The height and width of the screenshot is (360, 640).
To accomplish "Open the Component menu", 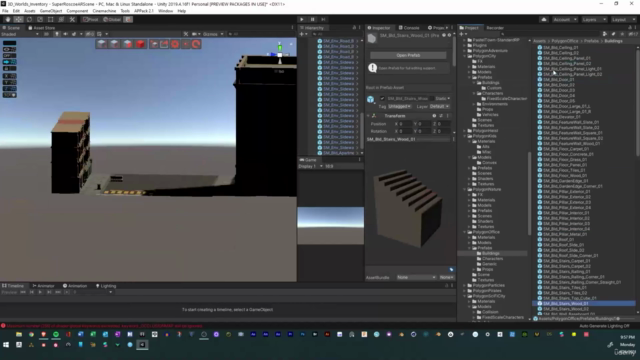I will tap(77, 11).
